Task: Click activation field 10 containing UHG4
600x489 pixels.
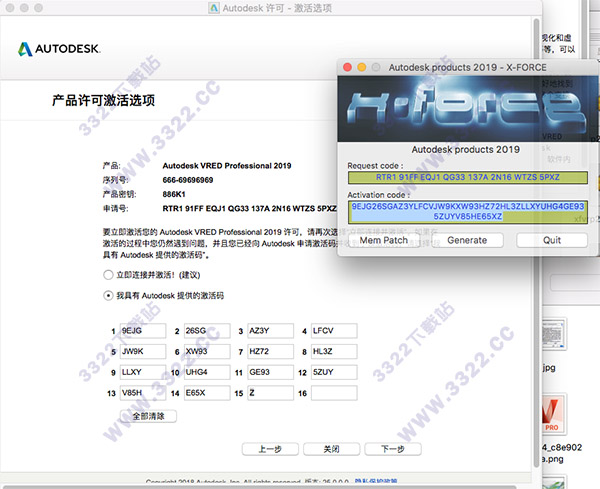Action: [x=207, y=372]
